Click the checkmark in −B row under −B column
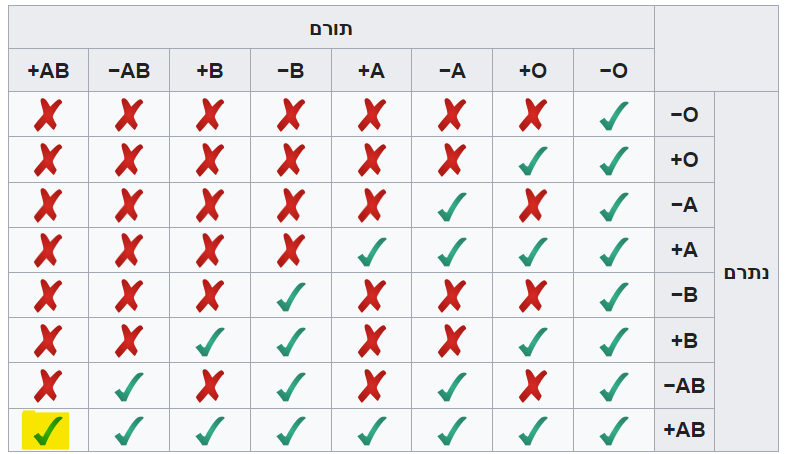792x454 pixels. pyautogui.click(x=290, y=295)
